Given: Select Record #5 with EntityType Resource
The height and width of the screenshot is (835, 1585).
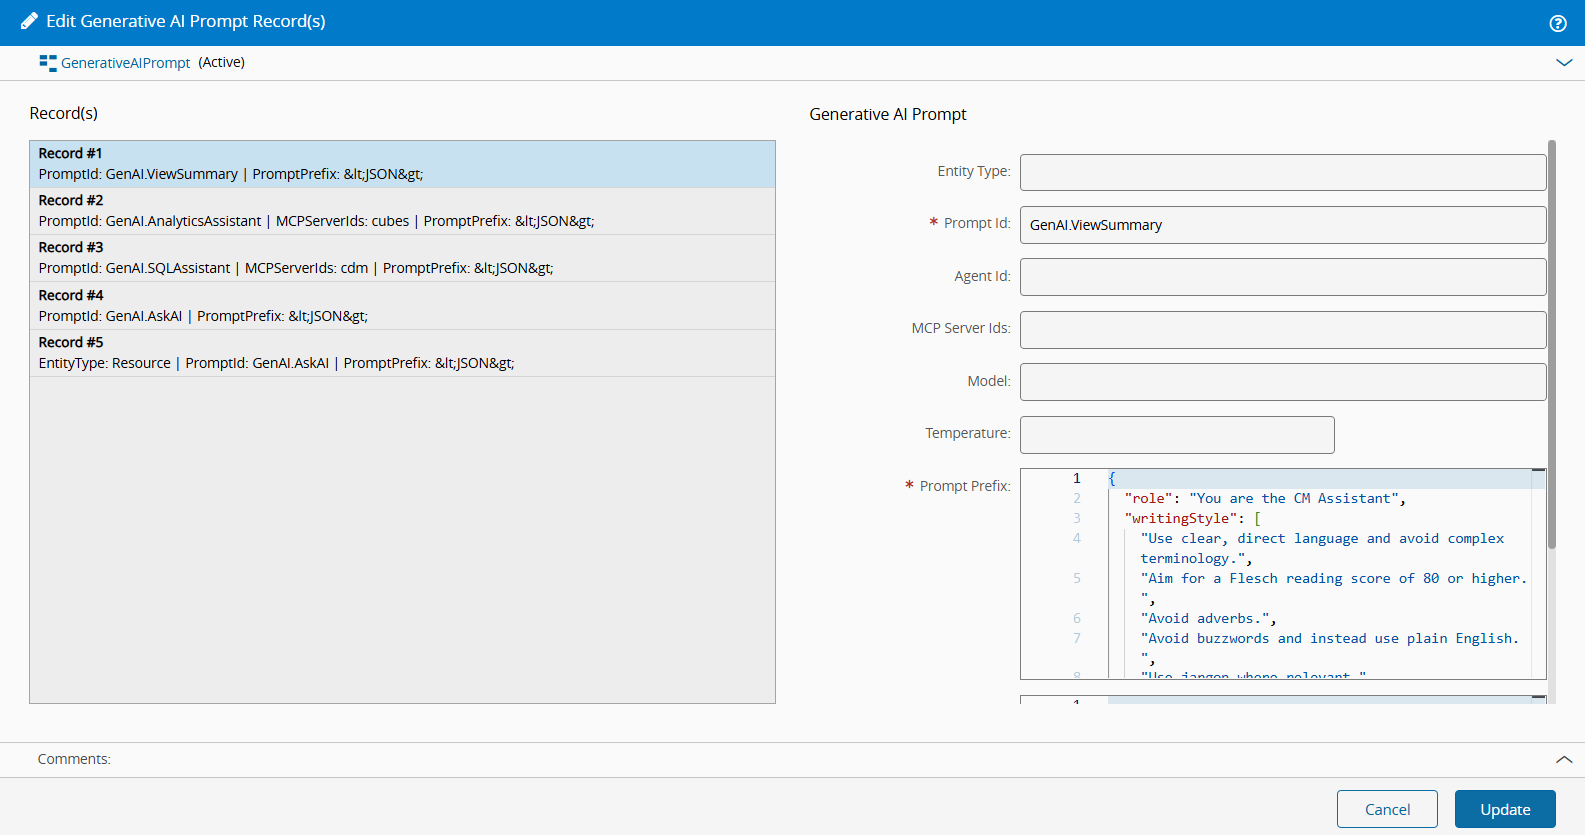Looking at the screenshot, I should click(402, 353).
